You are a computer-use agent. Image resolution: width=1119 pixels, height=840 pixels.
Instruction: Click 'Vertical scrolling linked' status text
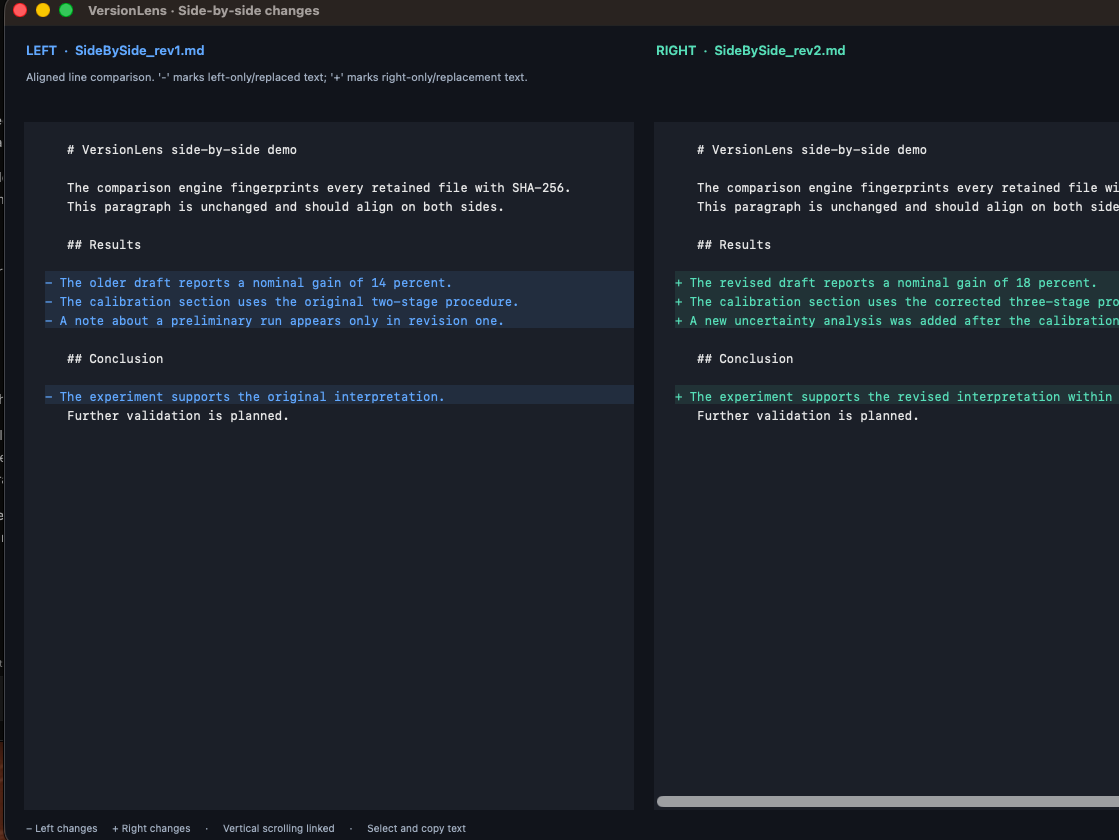click(278, 829)
